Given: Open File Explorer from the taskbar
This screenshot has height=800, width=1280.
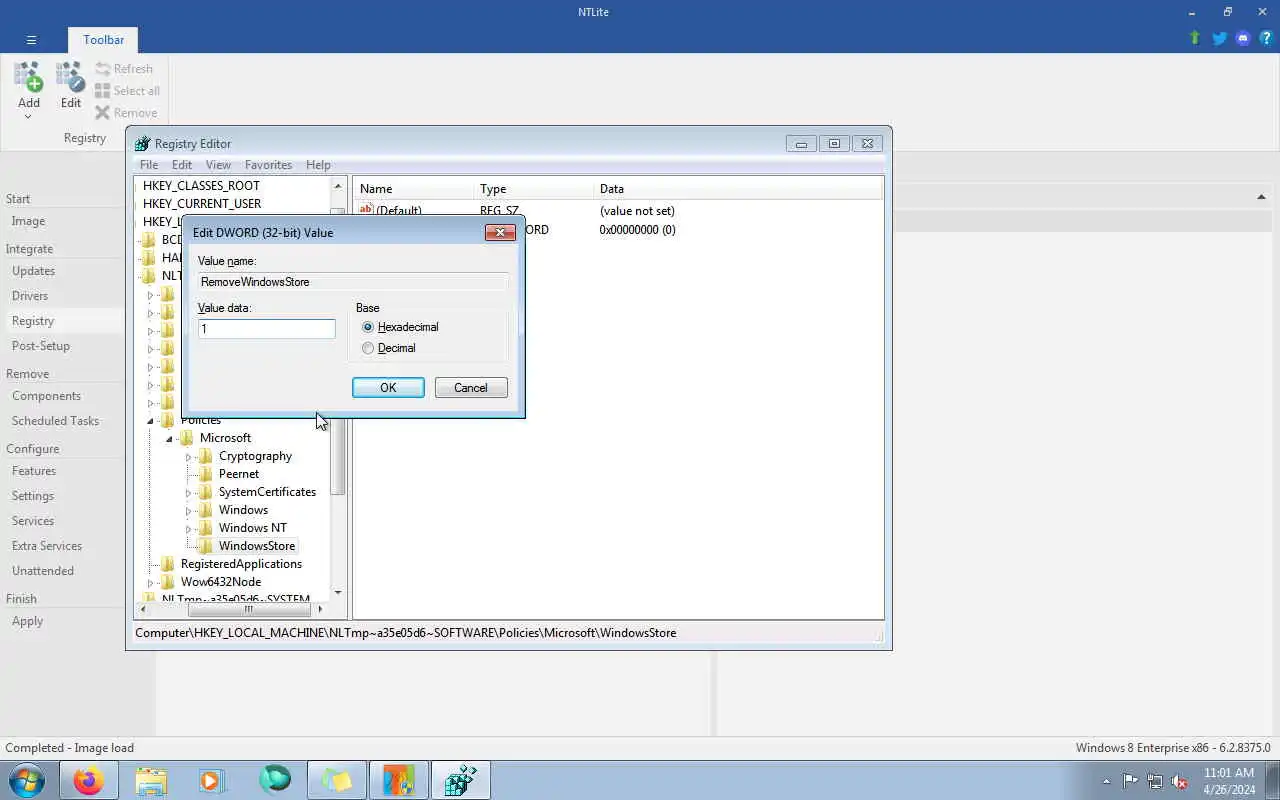Looking at the screenshot, I should click(151, 780).
